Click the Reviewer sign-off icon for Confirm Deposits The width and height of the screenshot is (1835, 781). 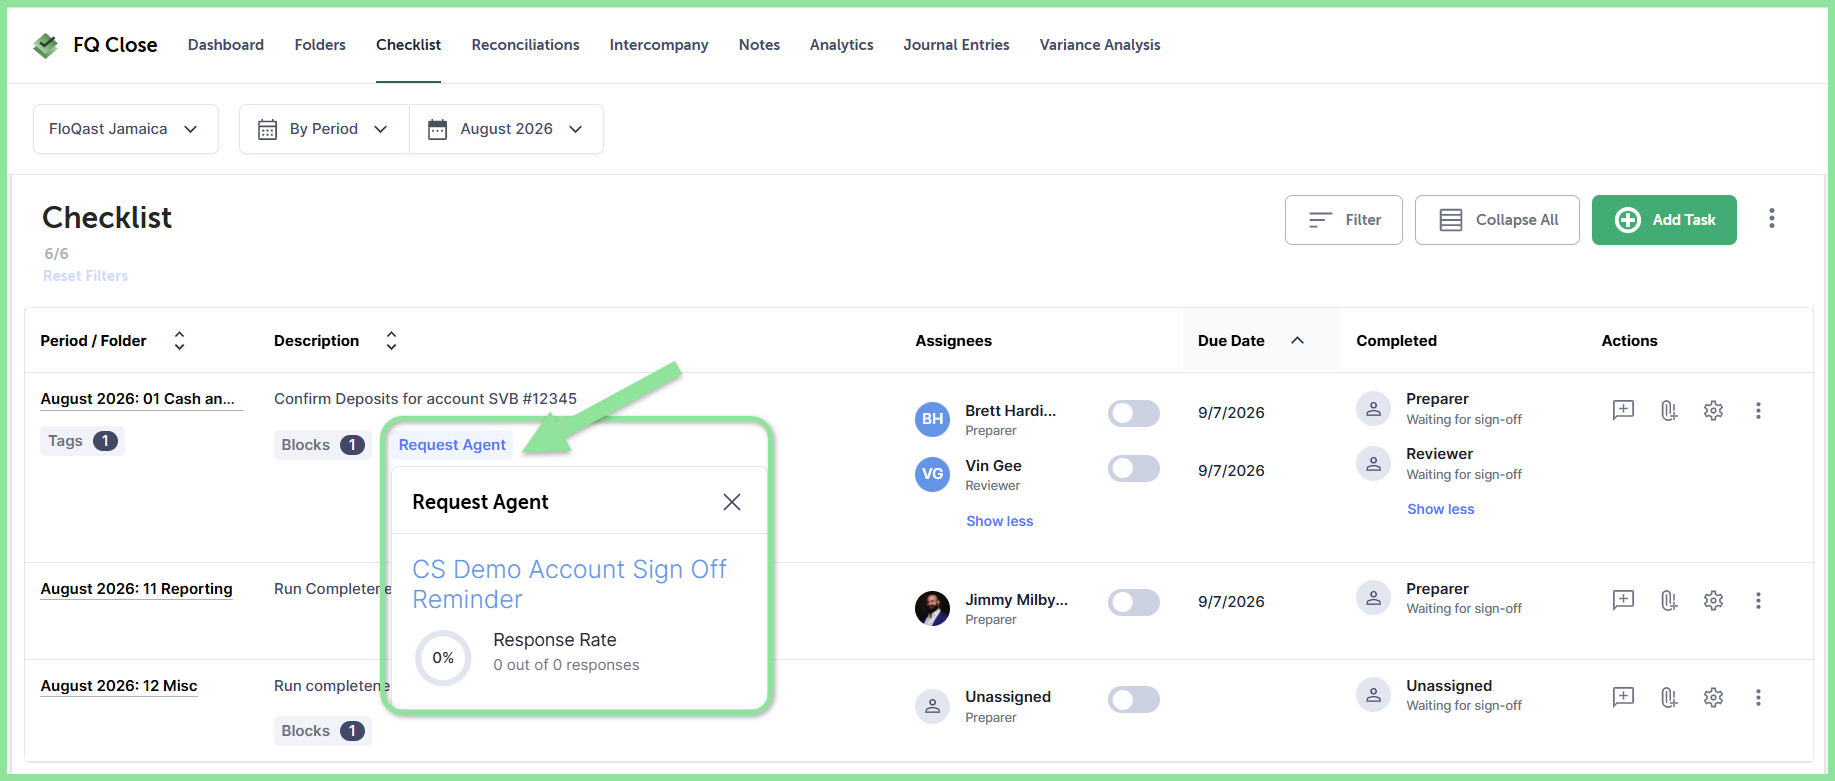[x=1373, y=463]
